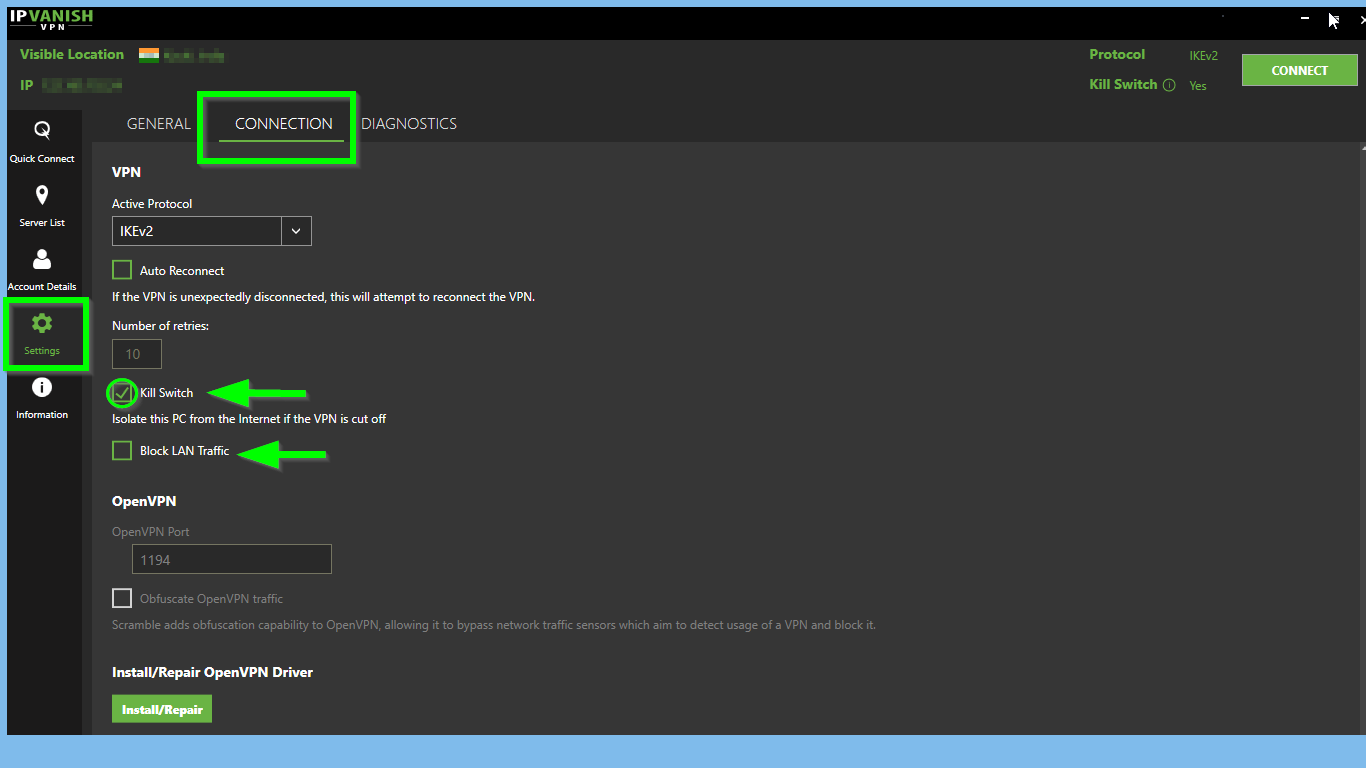The width and height of the screenshot is (1366, 768).
Task: Click the IPVanish VPN logo
Action: pyautogui.click(x=50, y=20)
